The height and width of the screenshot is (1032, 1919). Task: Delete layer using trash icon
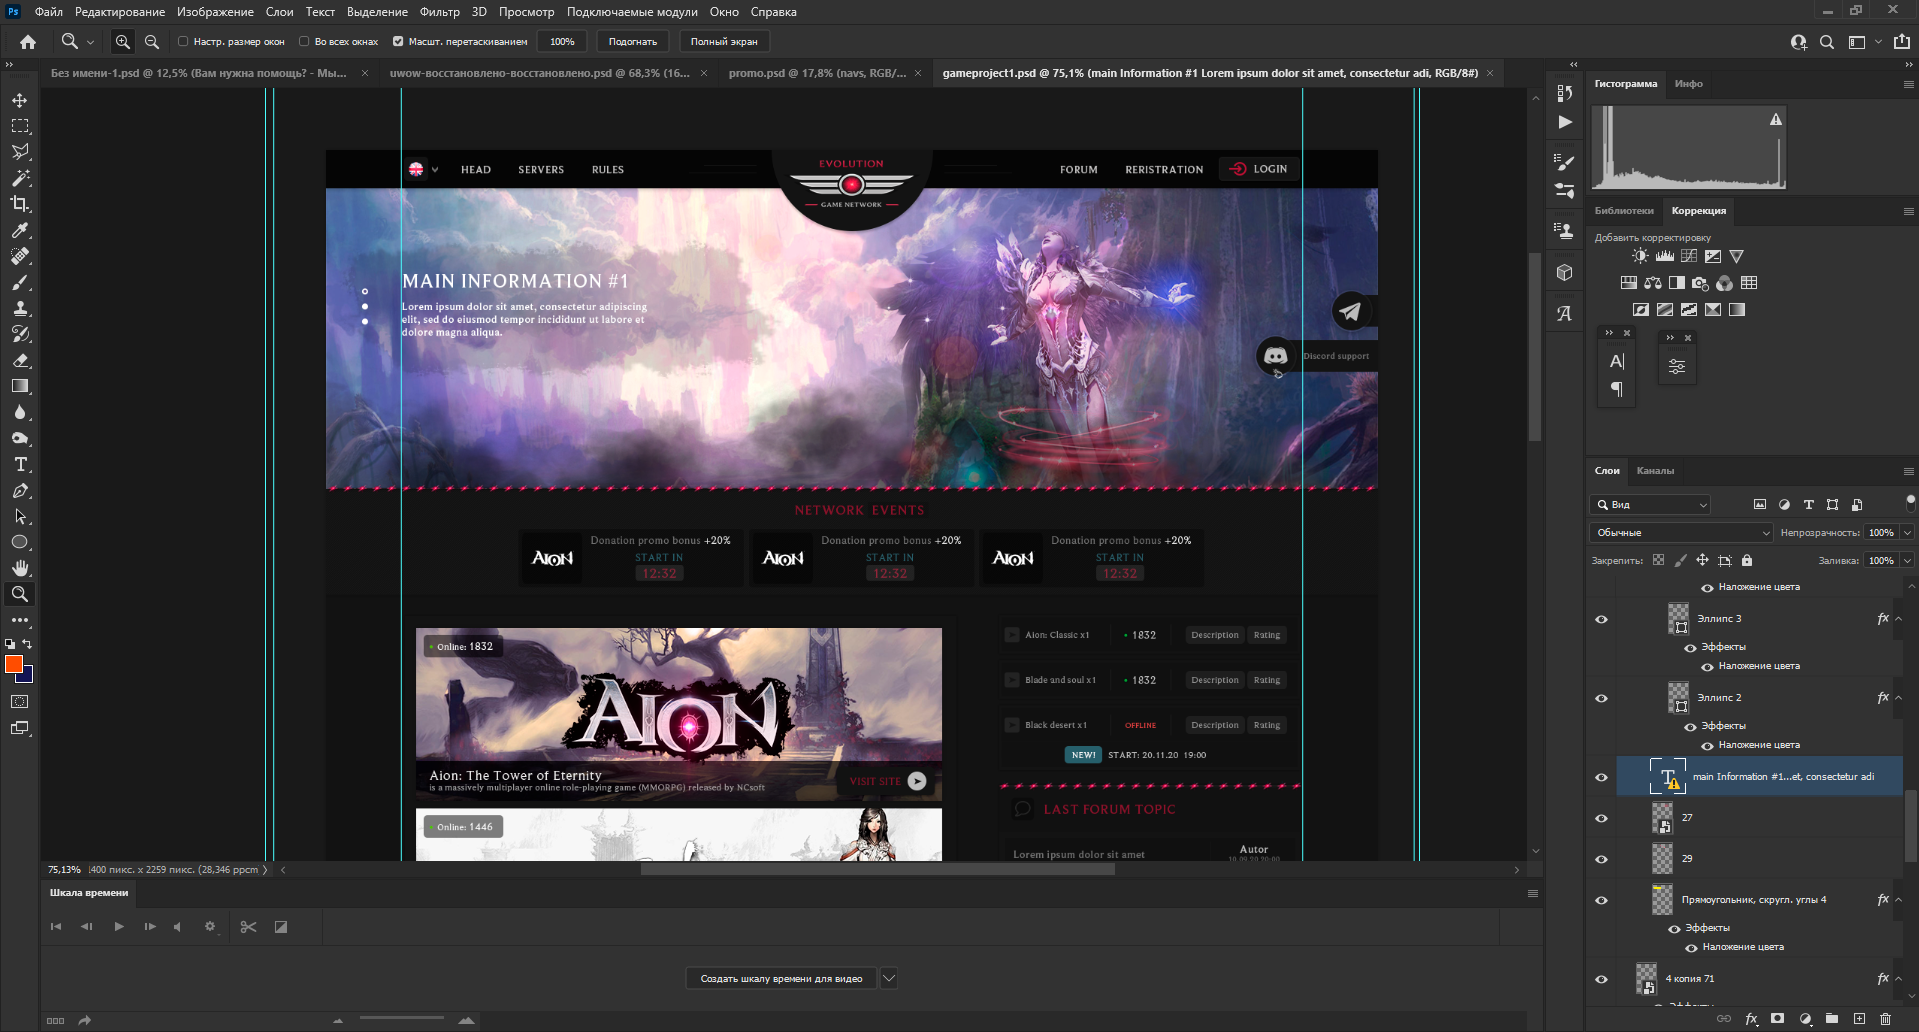(1885, 1019)
